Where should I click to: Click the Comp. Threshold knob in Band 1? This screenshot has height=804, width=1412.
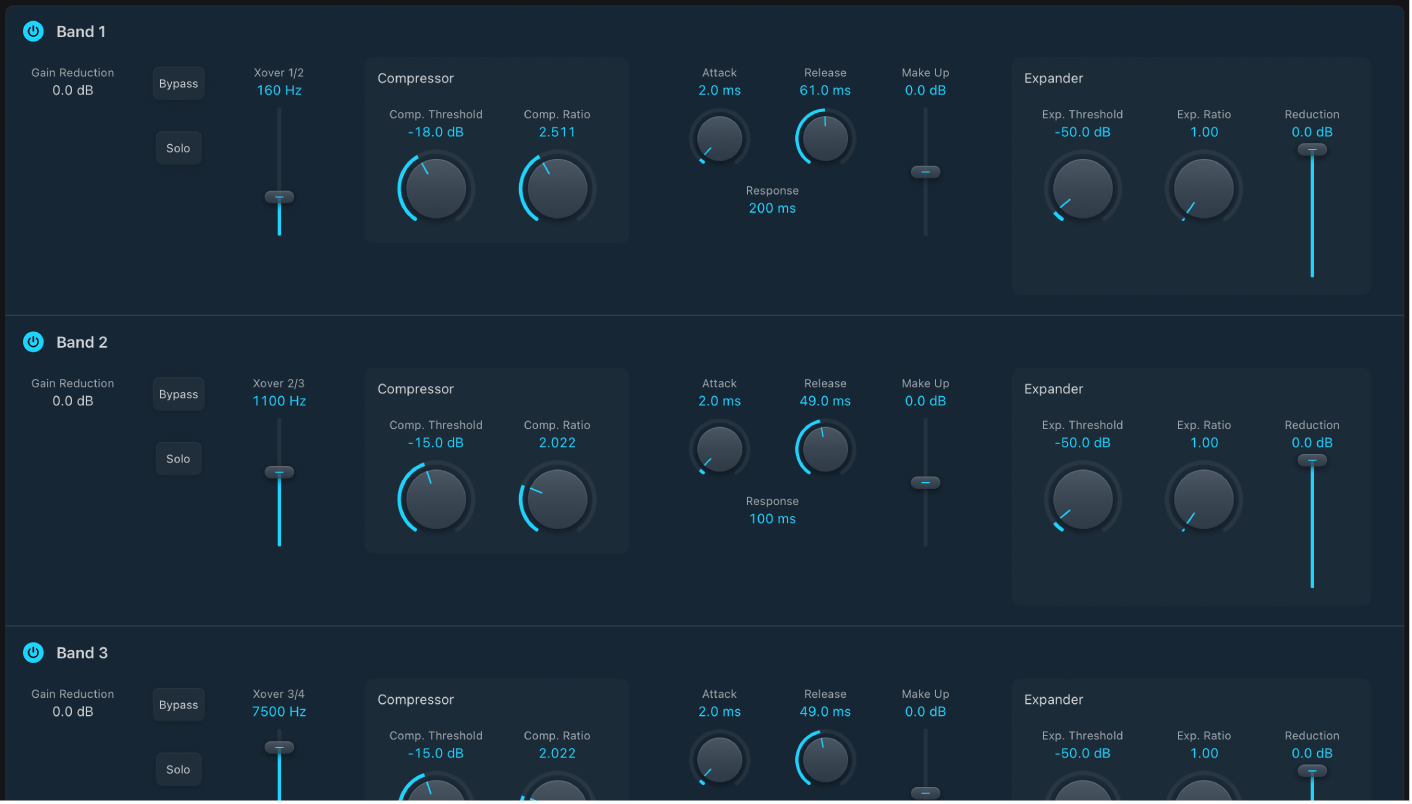434,187
